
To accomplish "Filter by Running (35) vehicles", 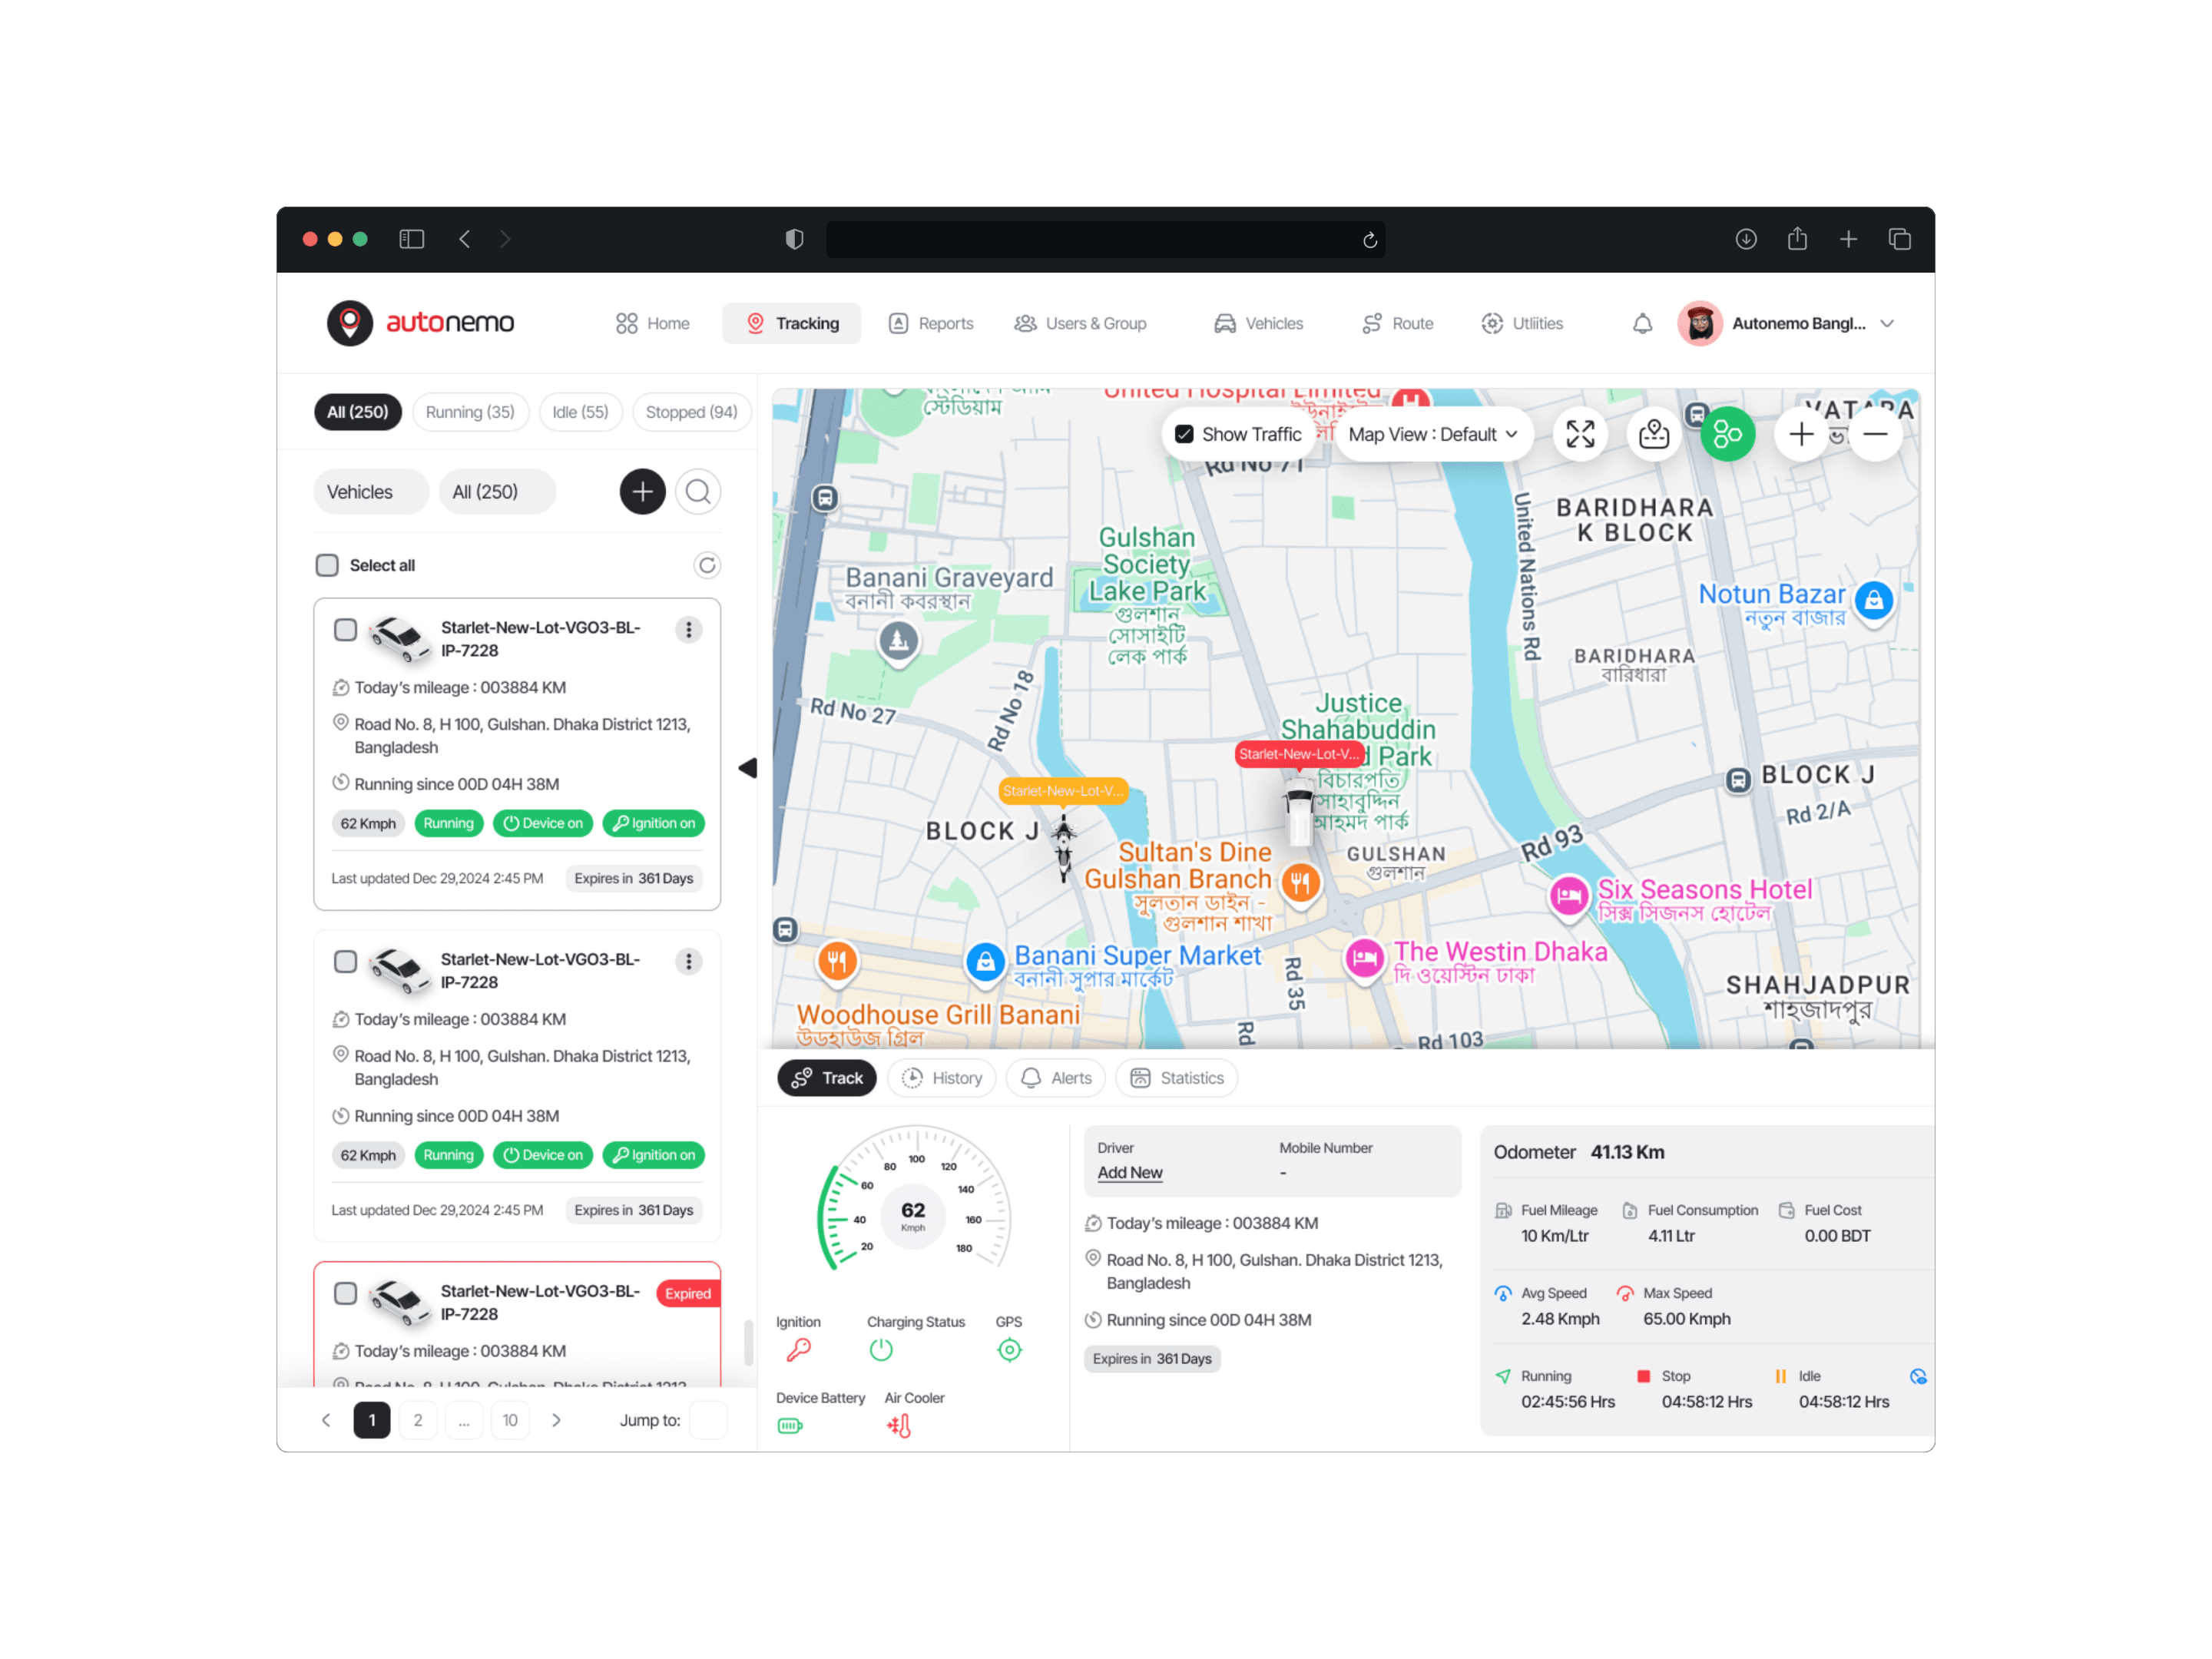I will (469, 412).
